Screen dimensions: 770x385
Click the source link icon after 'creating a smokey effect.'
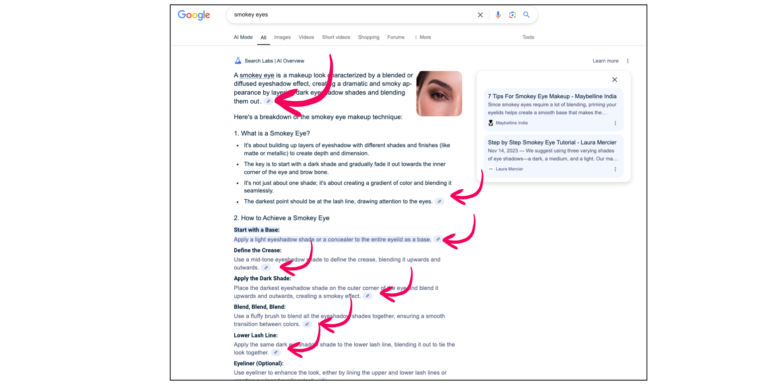(368, 296)
